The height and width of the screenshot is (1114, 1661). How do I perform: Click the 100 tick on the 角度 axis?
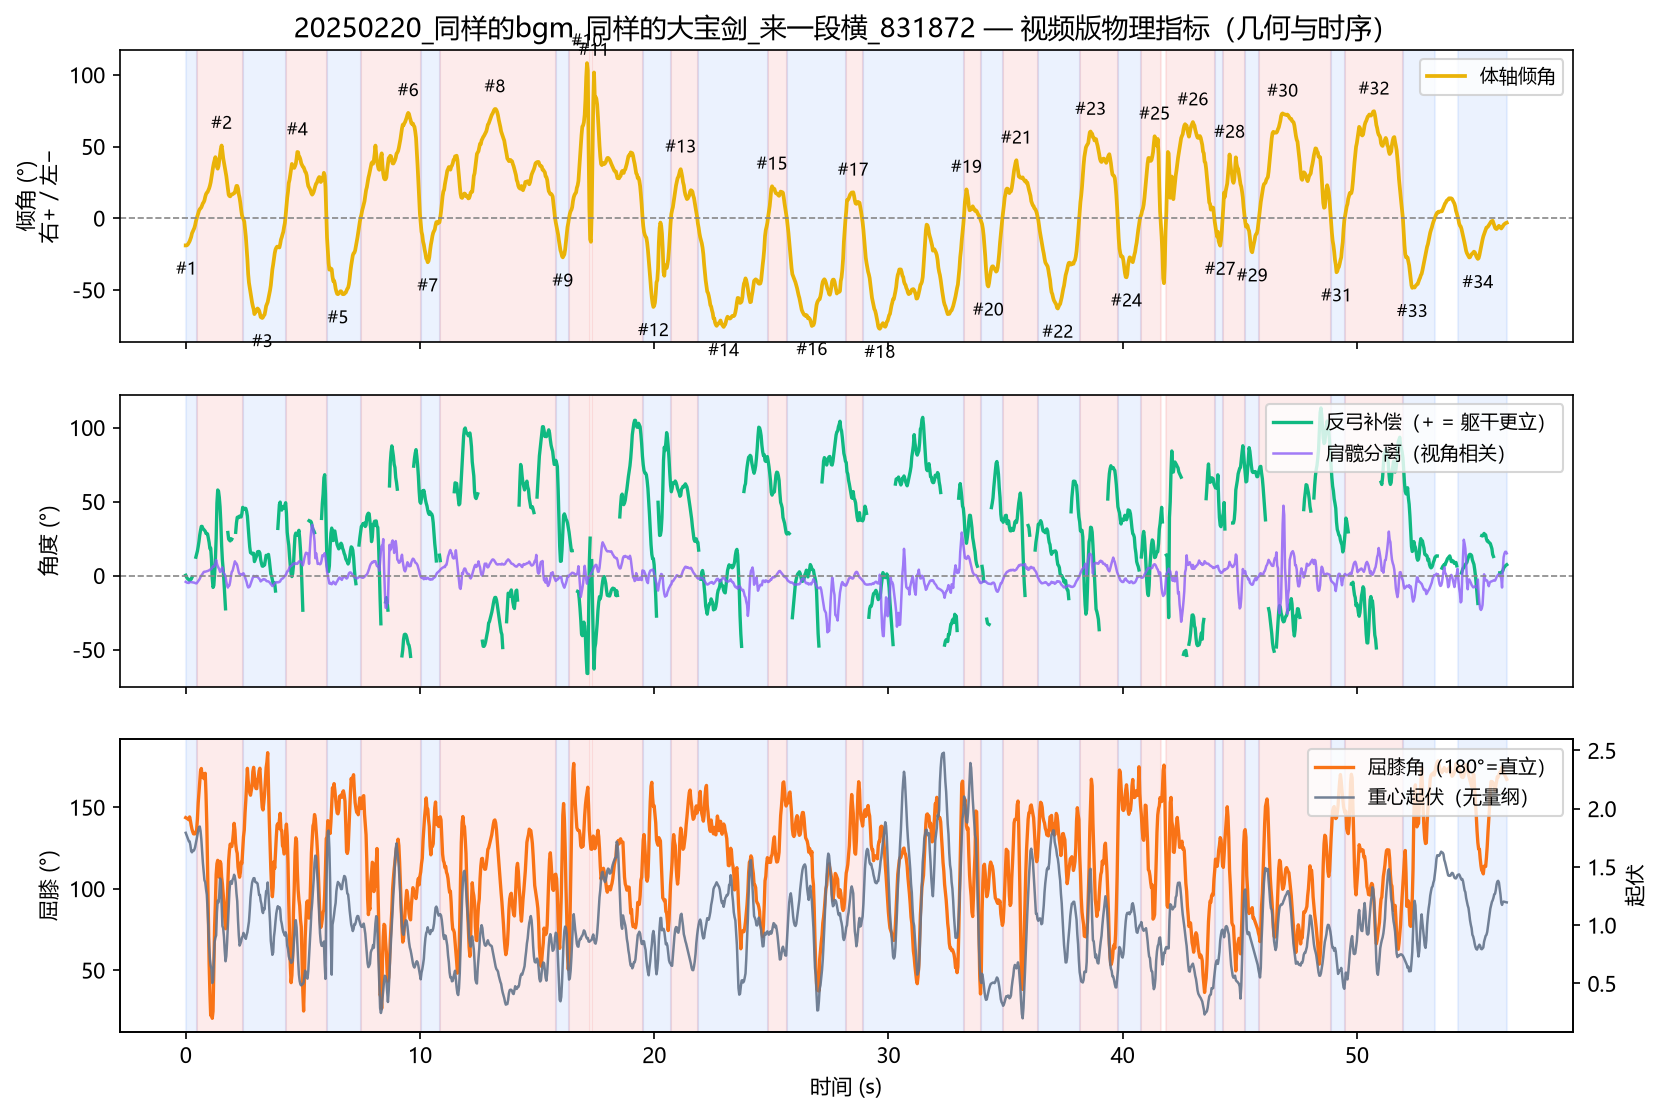click(x=88, y=428)
